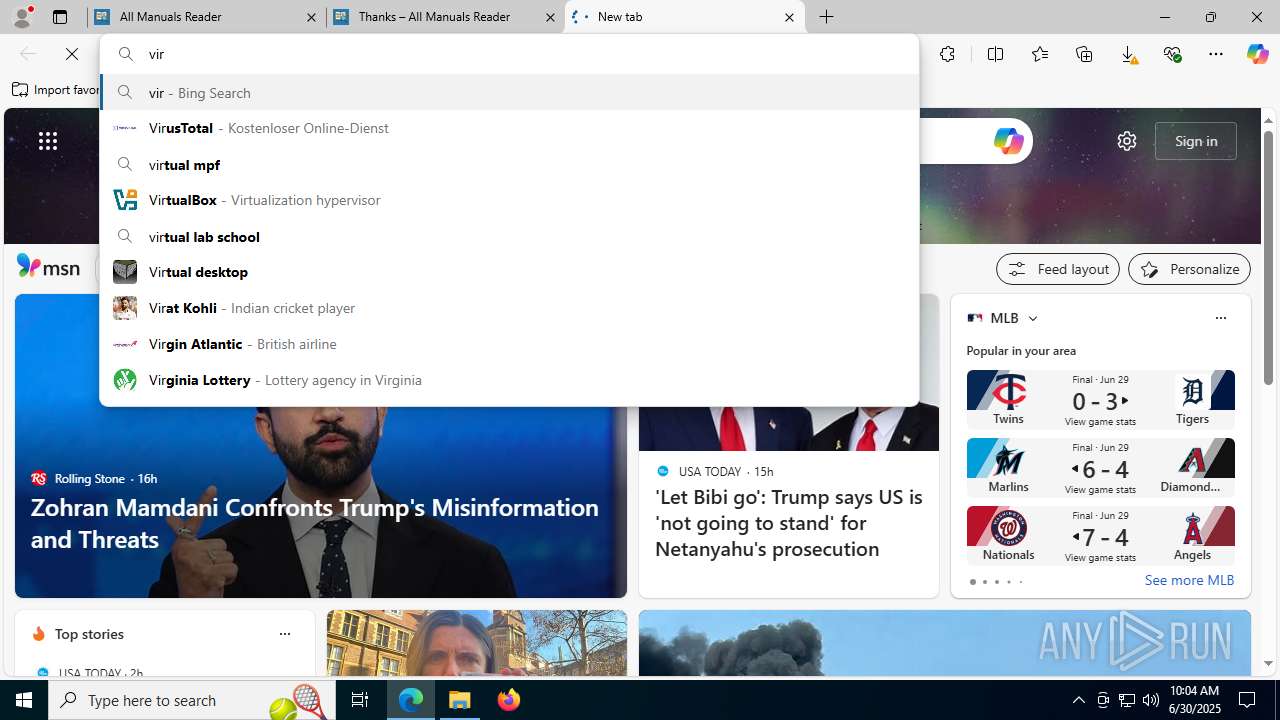Viewport: 1280px width, 720px height.
Task: Expand the MLB league dropdown chevron
Action: (1033, 319)
